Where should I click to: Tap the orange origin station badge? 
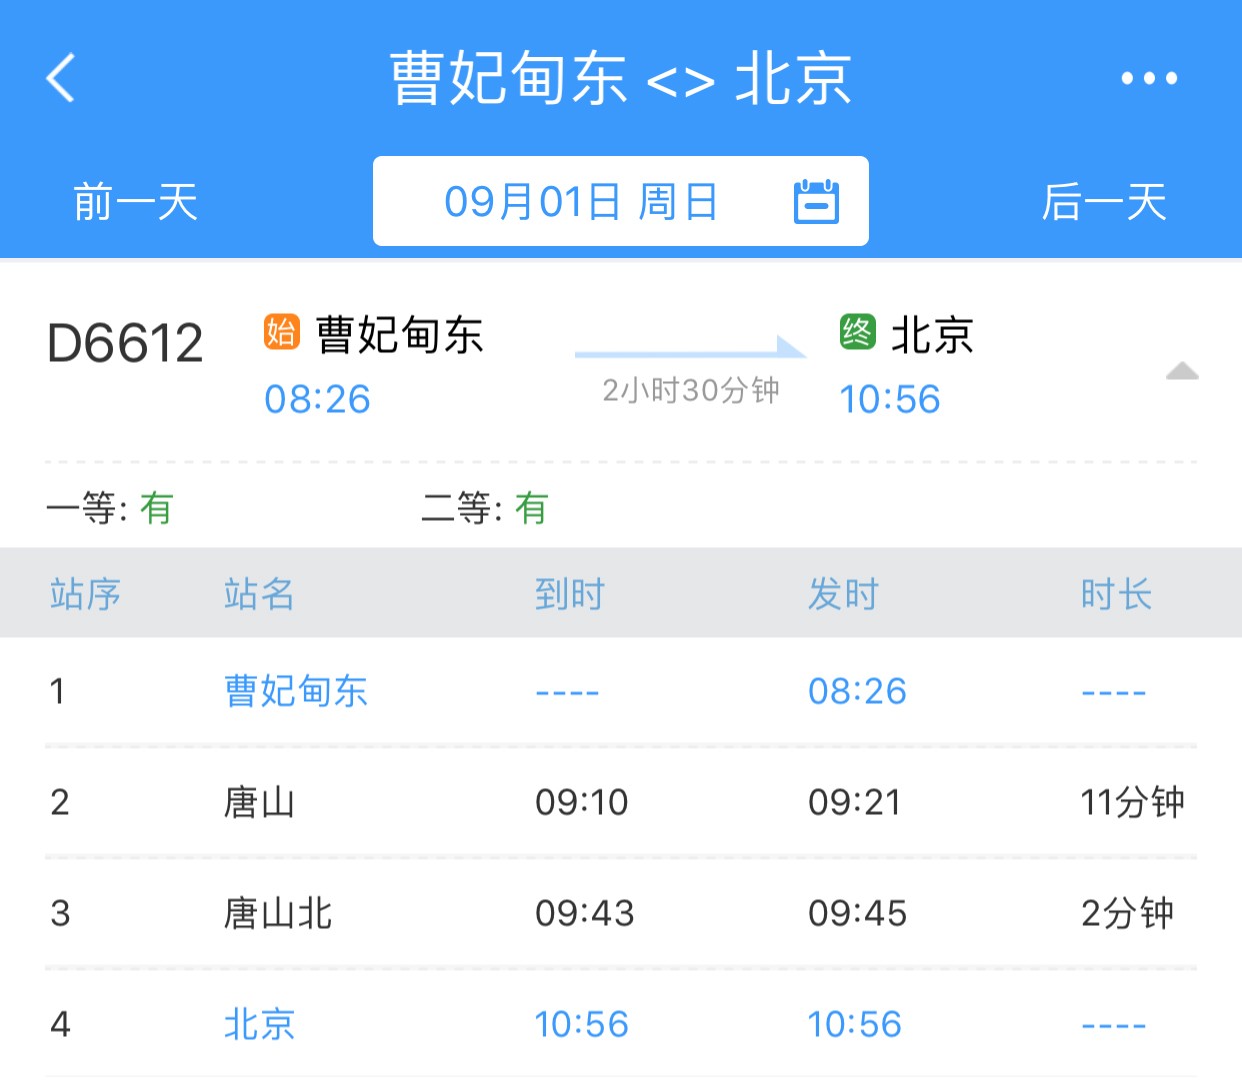point(281,332)
